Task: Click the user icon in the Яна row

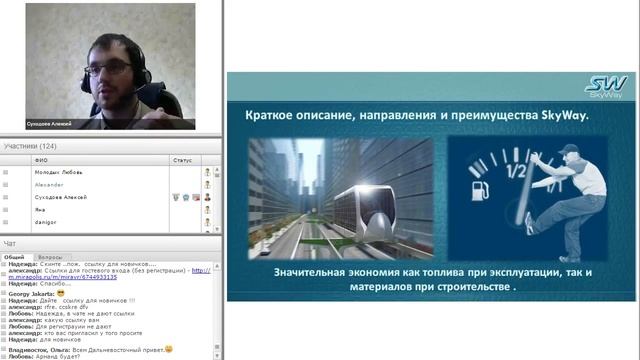Action: click(207, 210)
